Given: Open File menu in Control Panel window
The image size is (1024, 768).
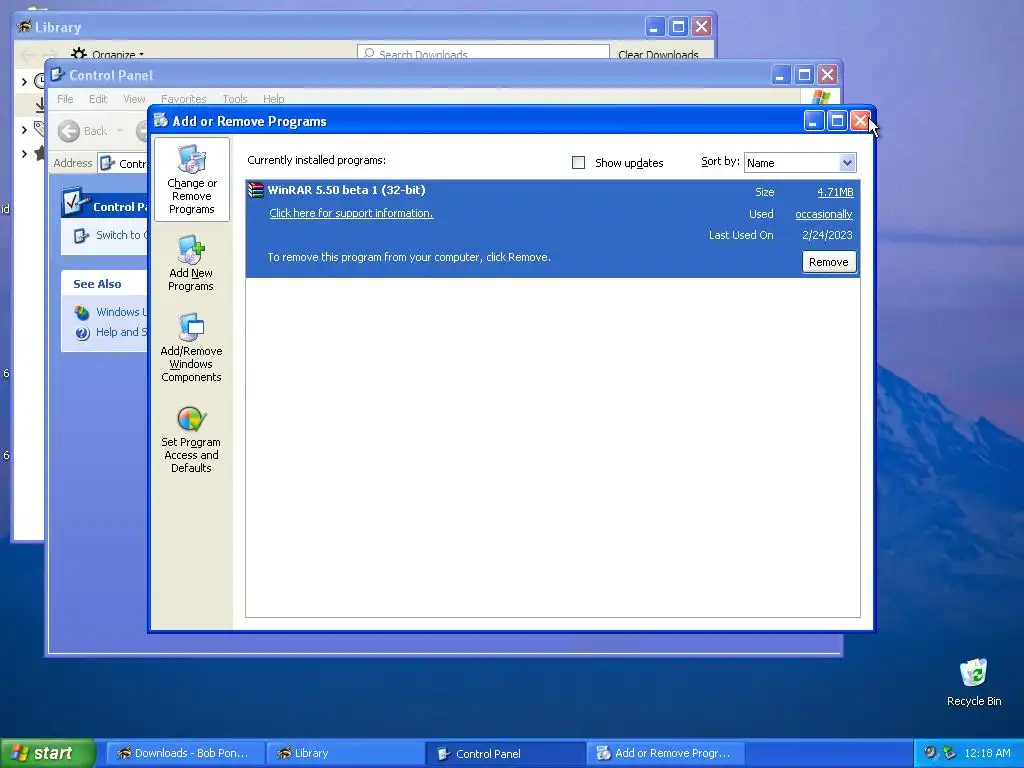Looking at the screenshot, I should click(x=65, y=99).
